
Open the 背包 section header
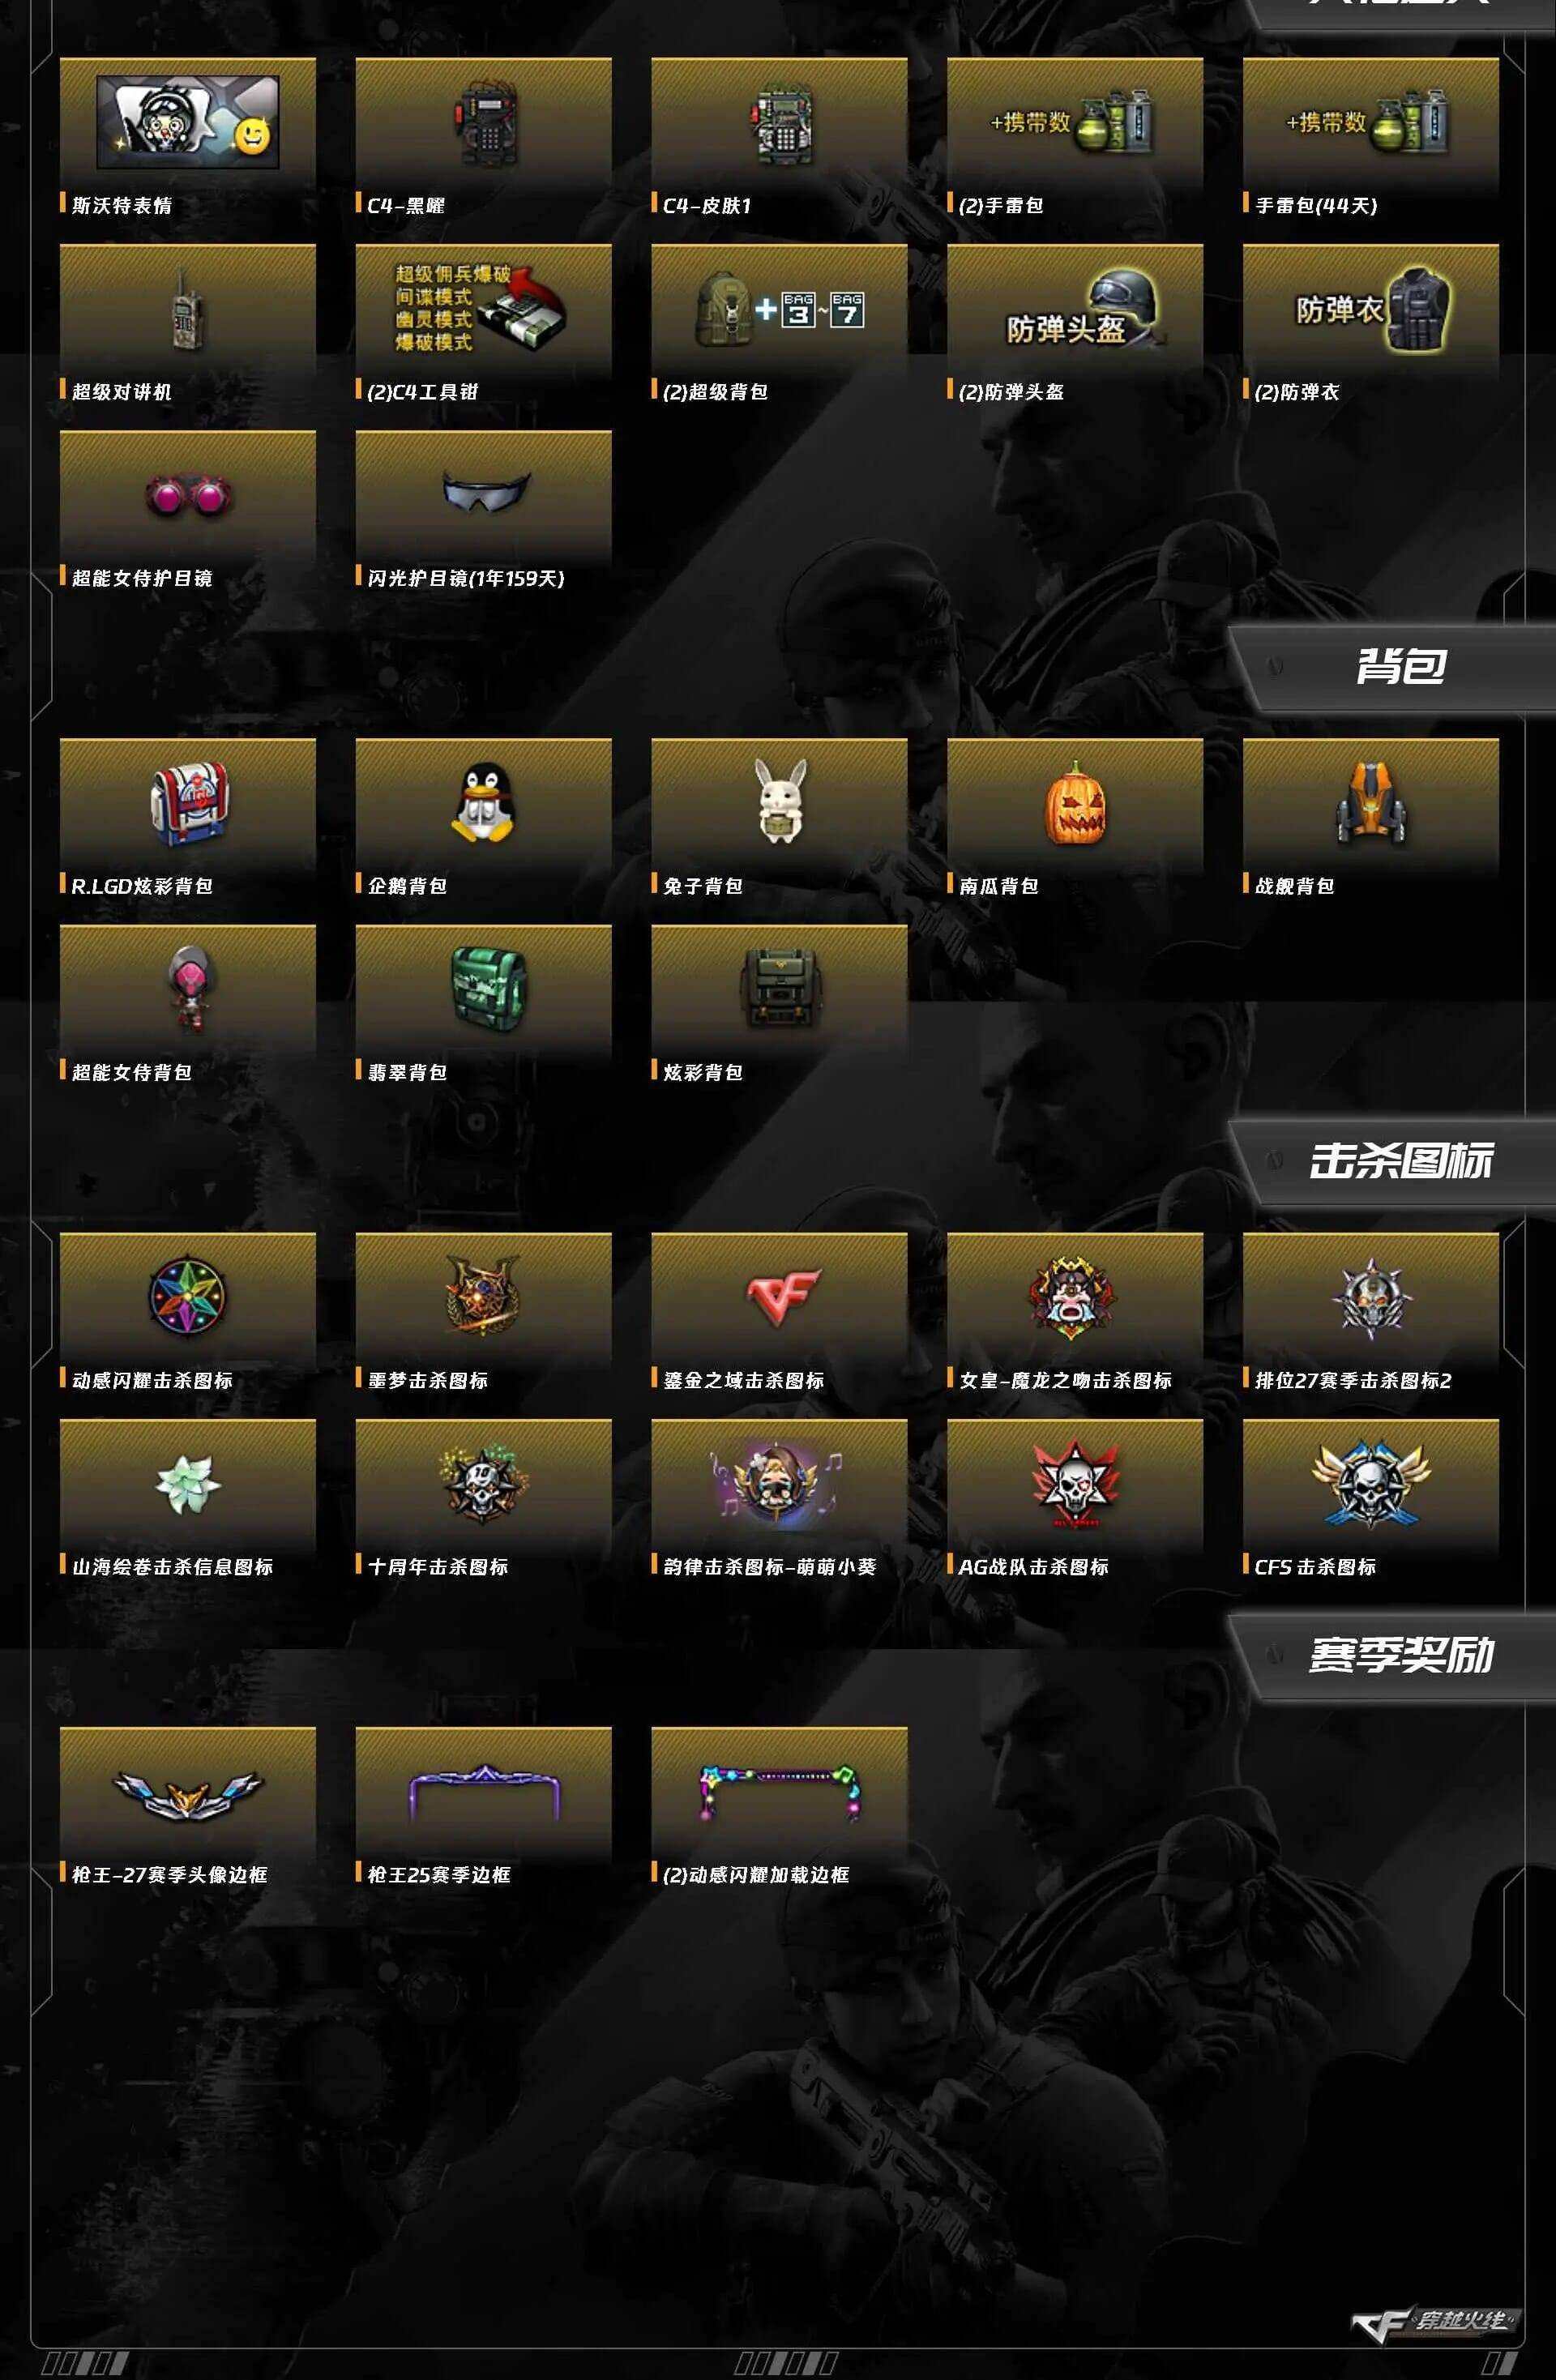tap(1400, 667)
